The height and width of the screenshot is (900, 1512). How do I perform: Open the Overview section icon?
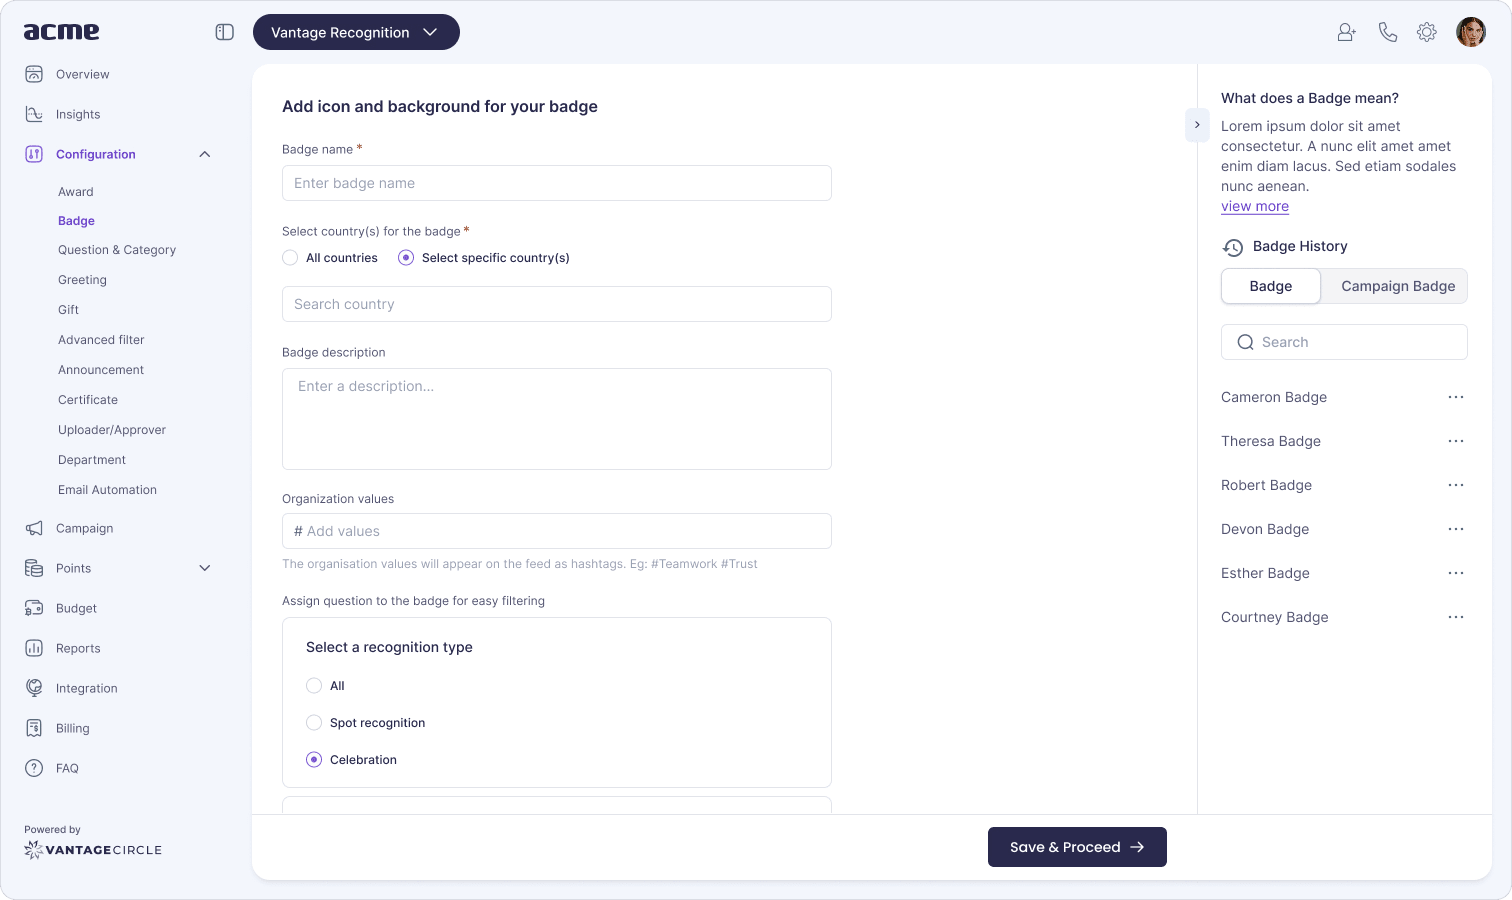[x=34, y=74]
